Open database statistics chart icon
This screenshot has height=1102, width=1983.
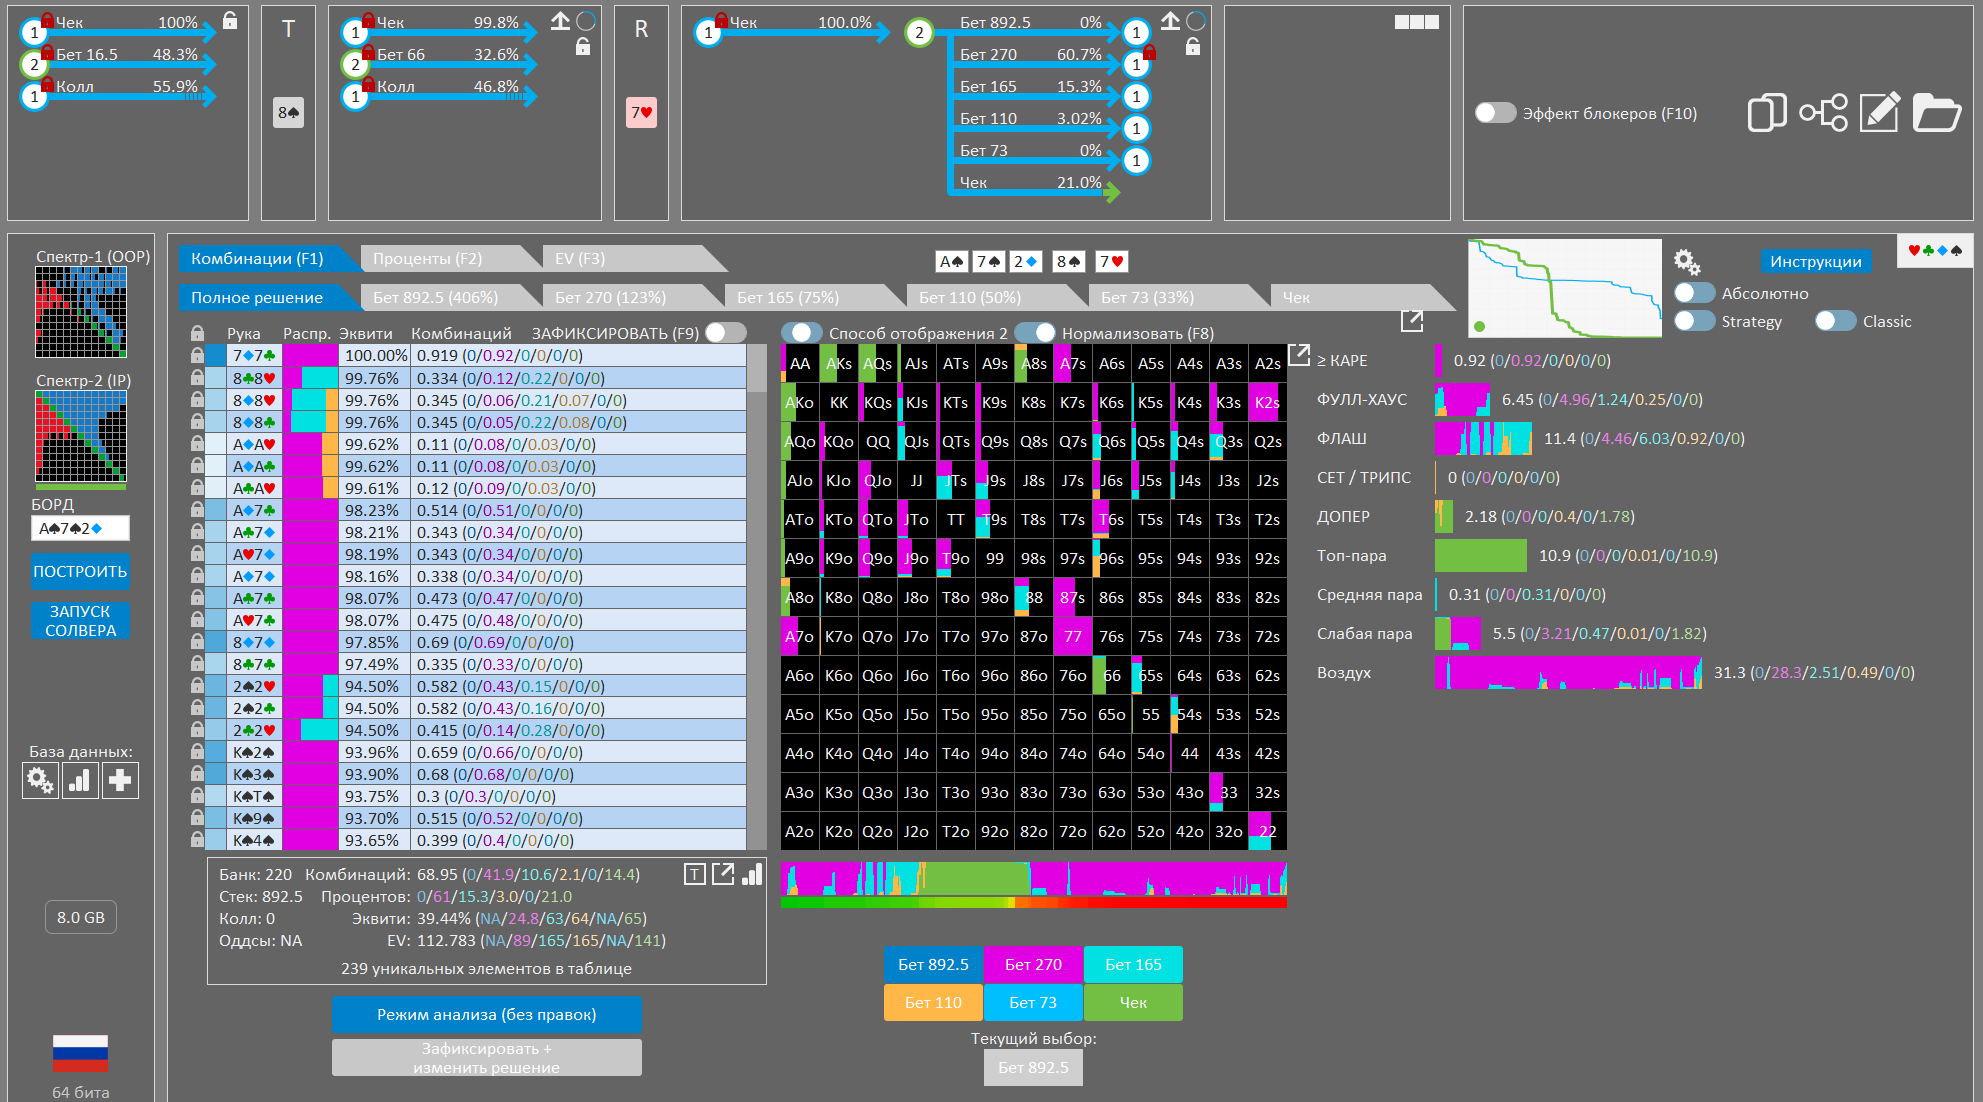point(80,780)
